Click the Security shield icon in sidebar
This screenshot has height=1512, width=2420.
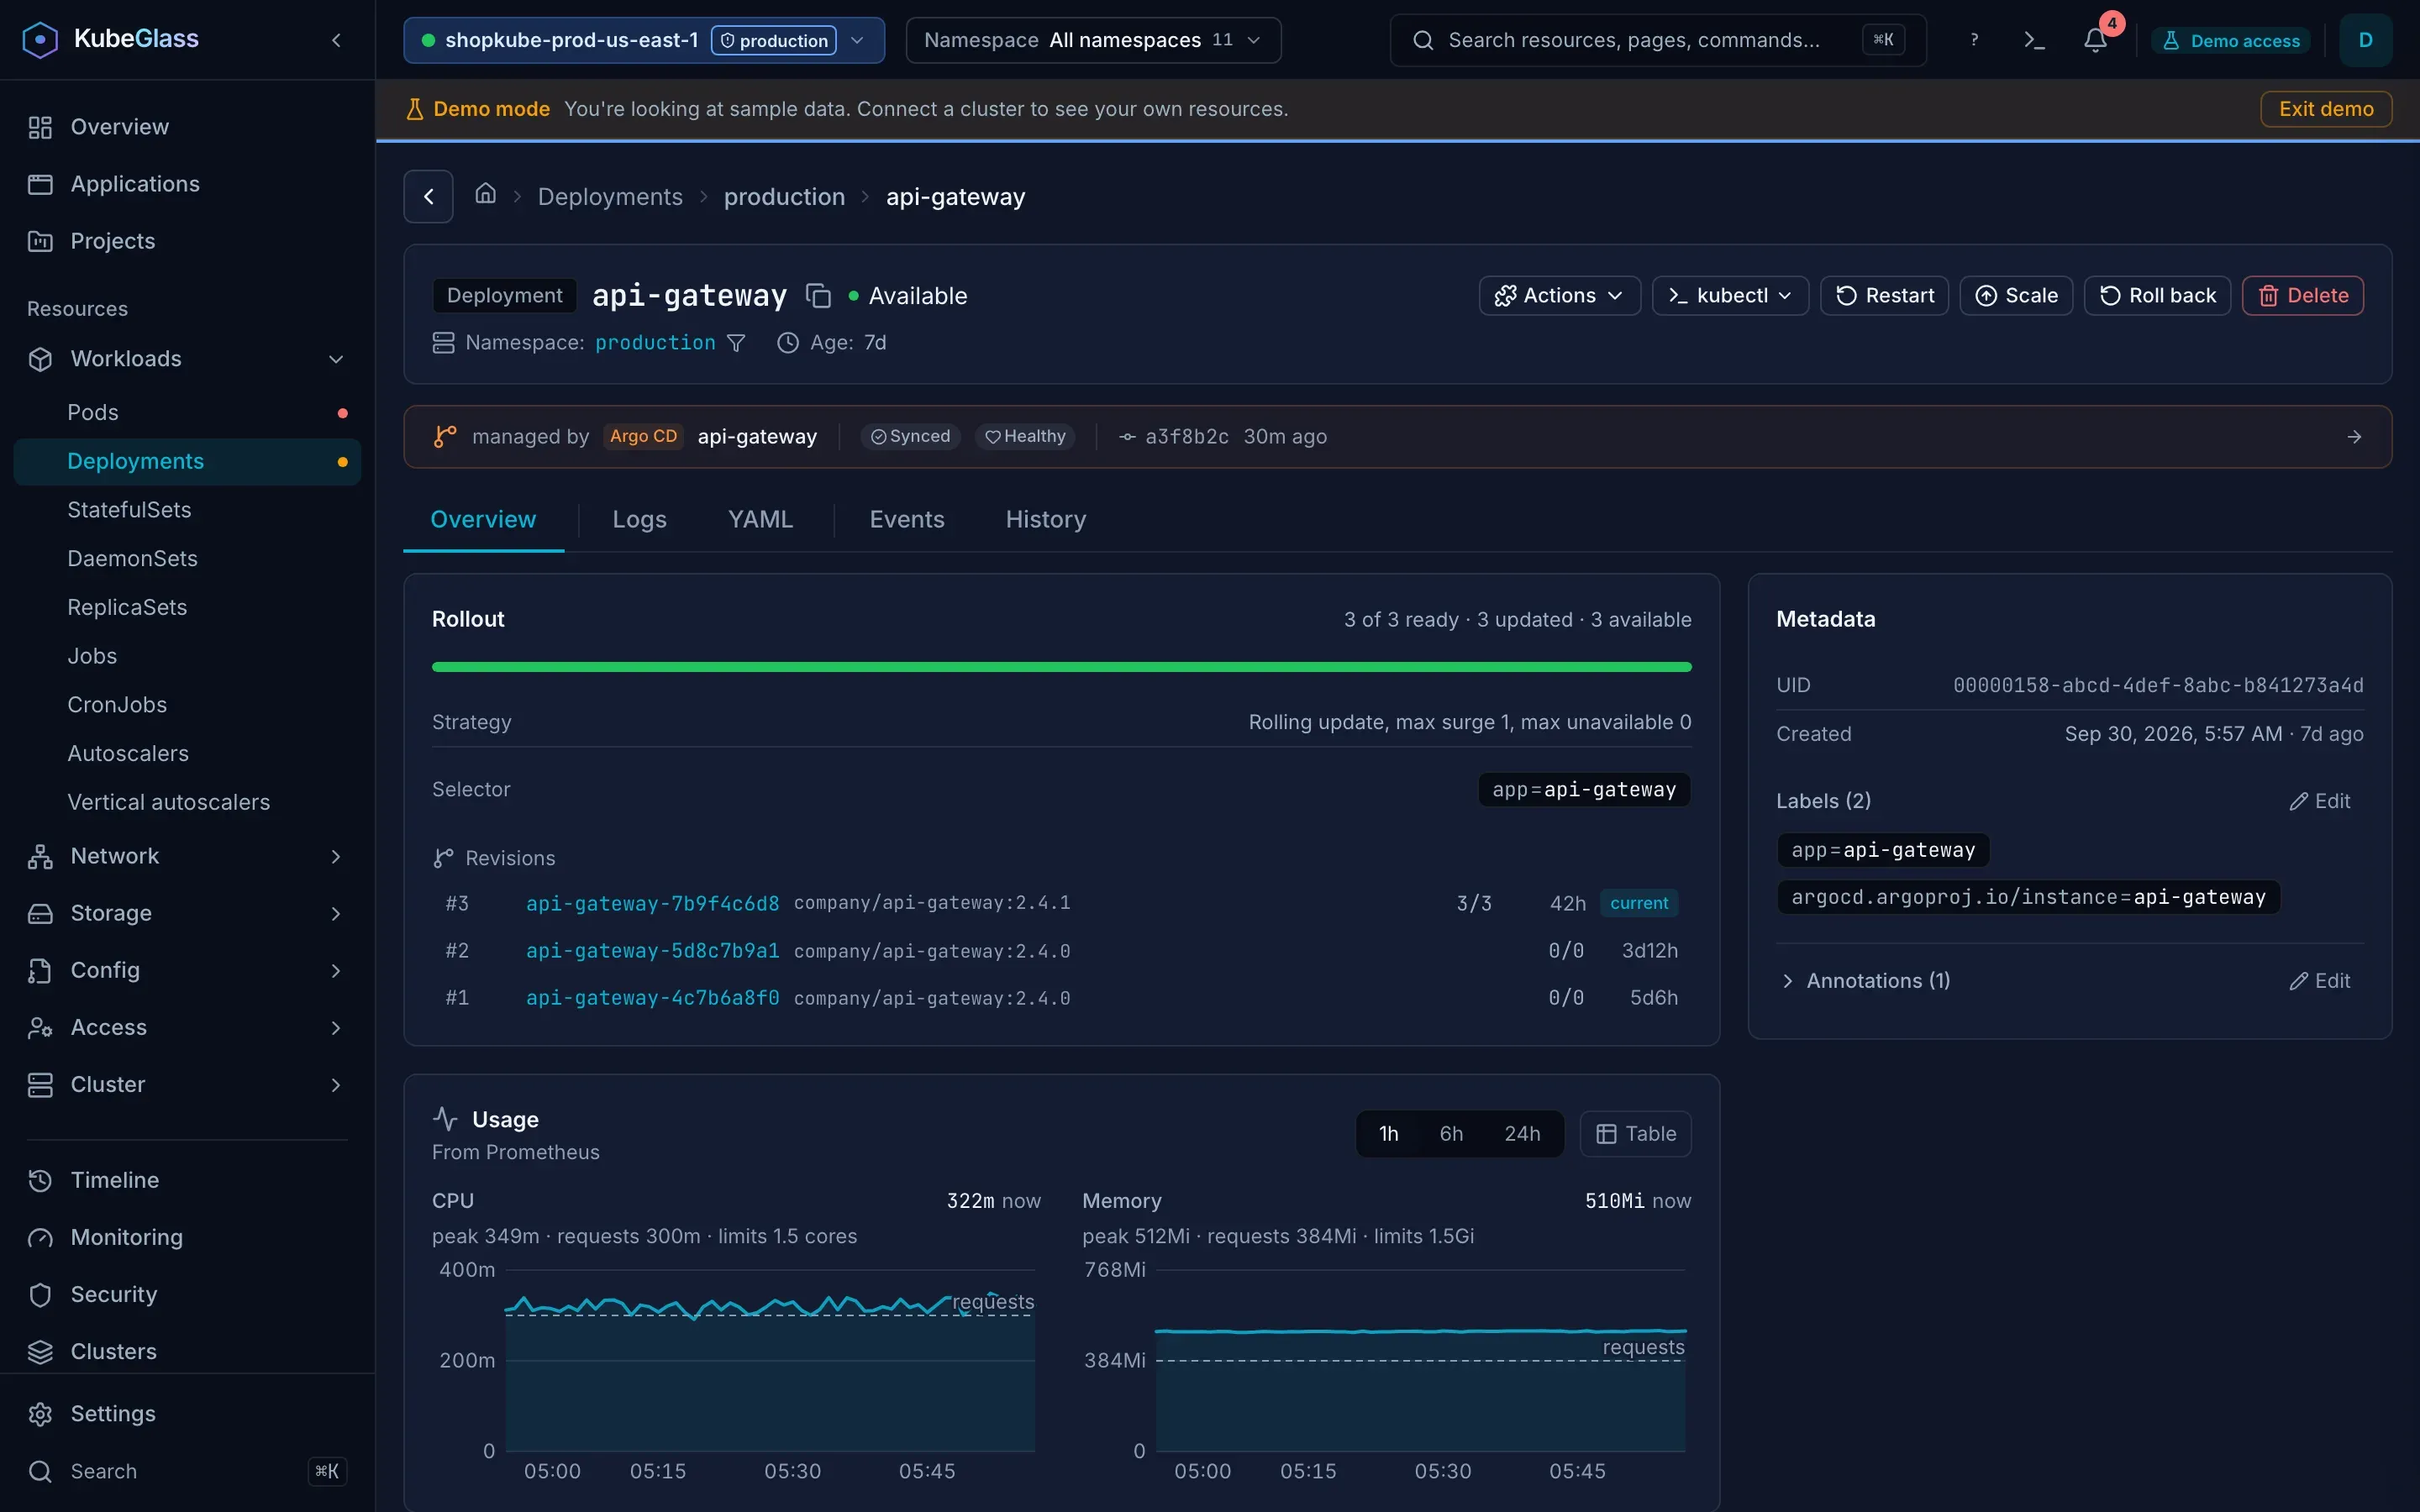pos(40,1294)
